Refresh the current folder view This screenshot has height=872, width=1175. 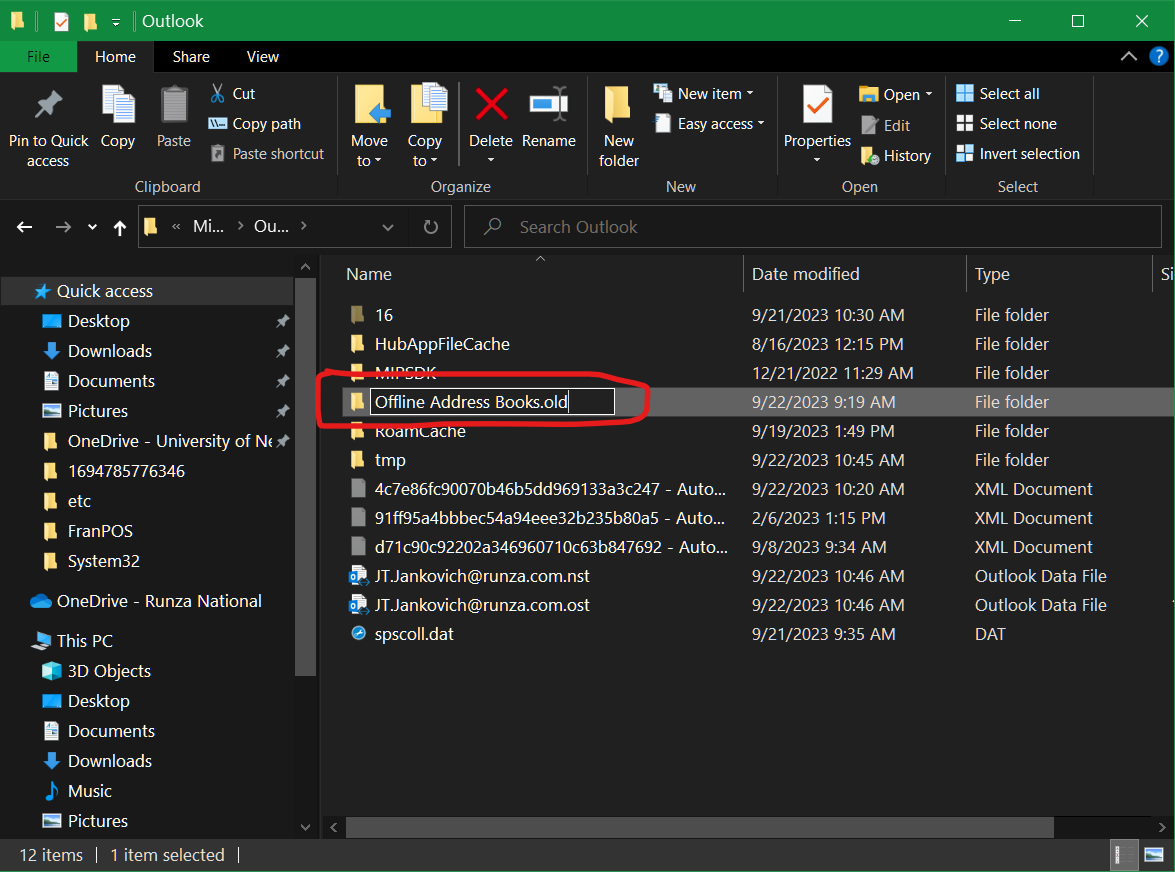[431, 227]
